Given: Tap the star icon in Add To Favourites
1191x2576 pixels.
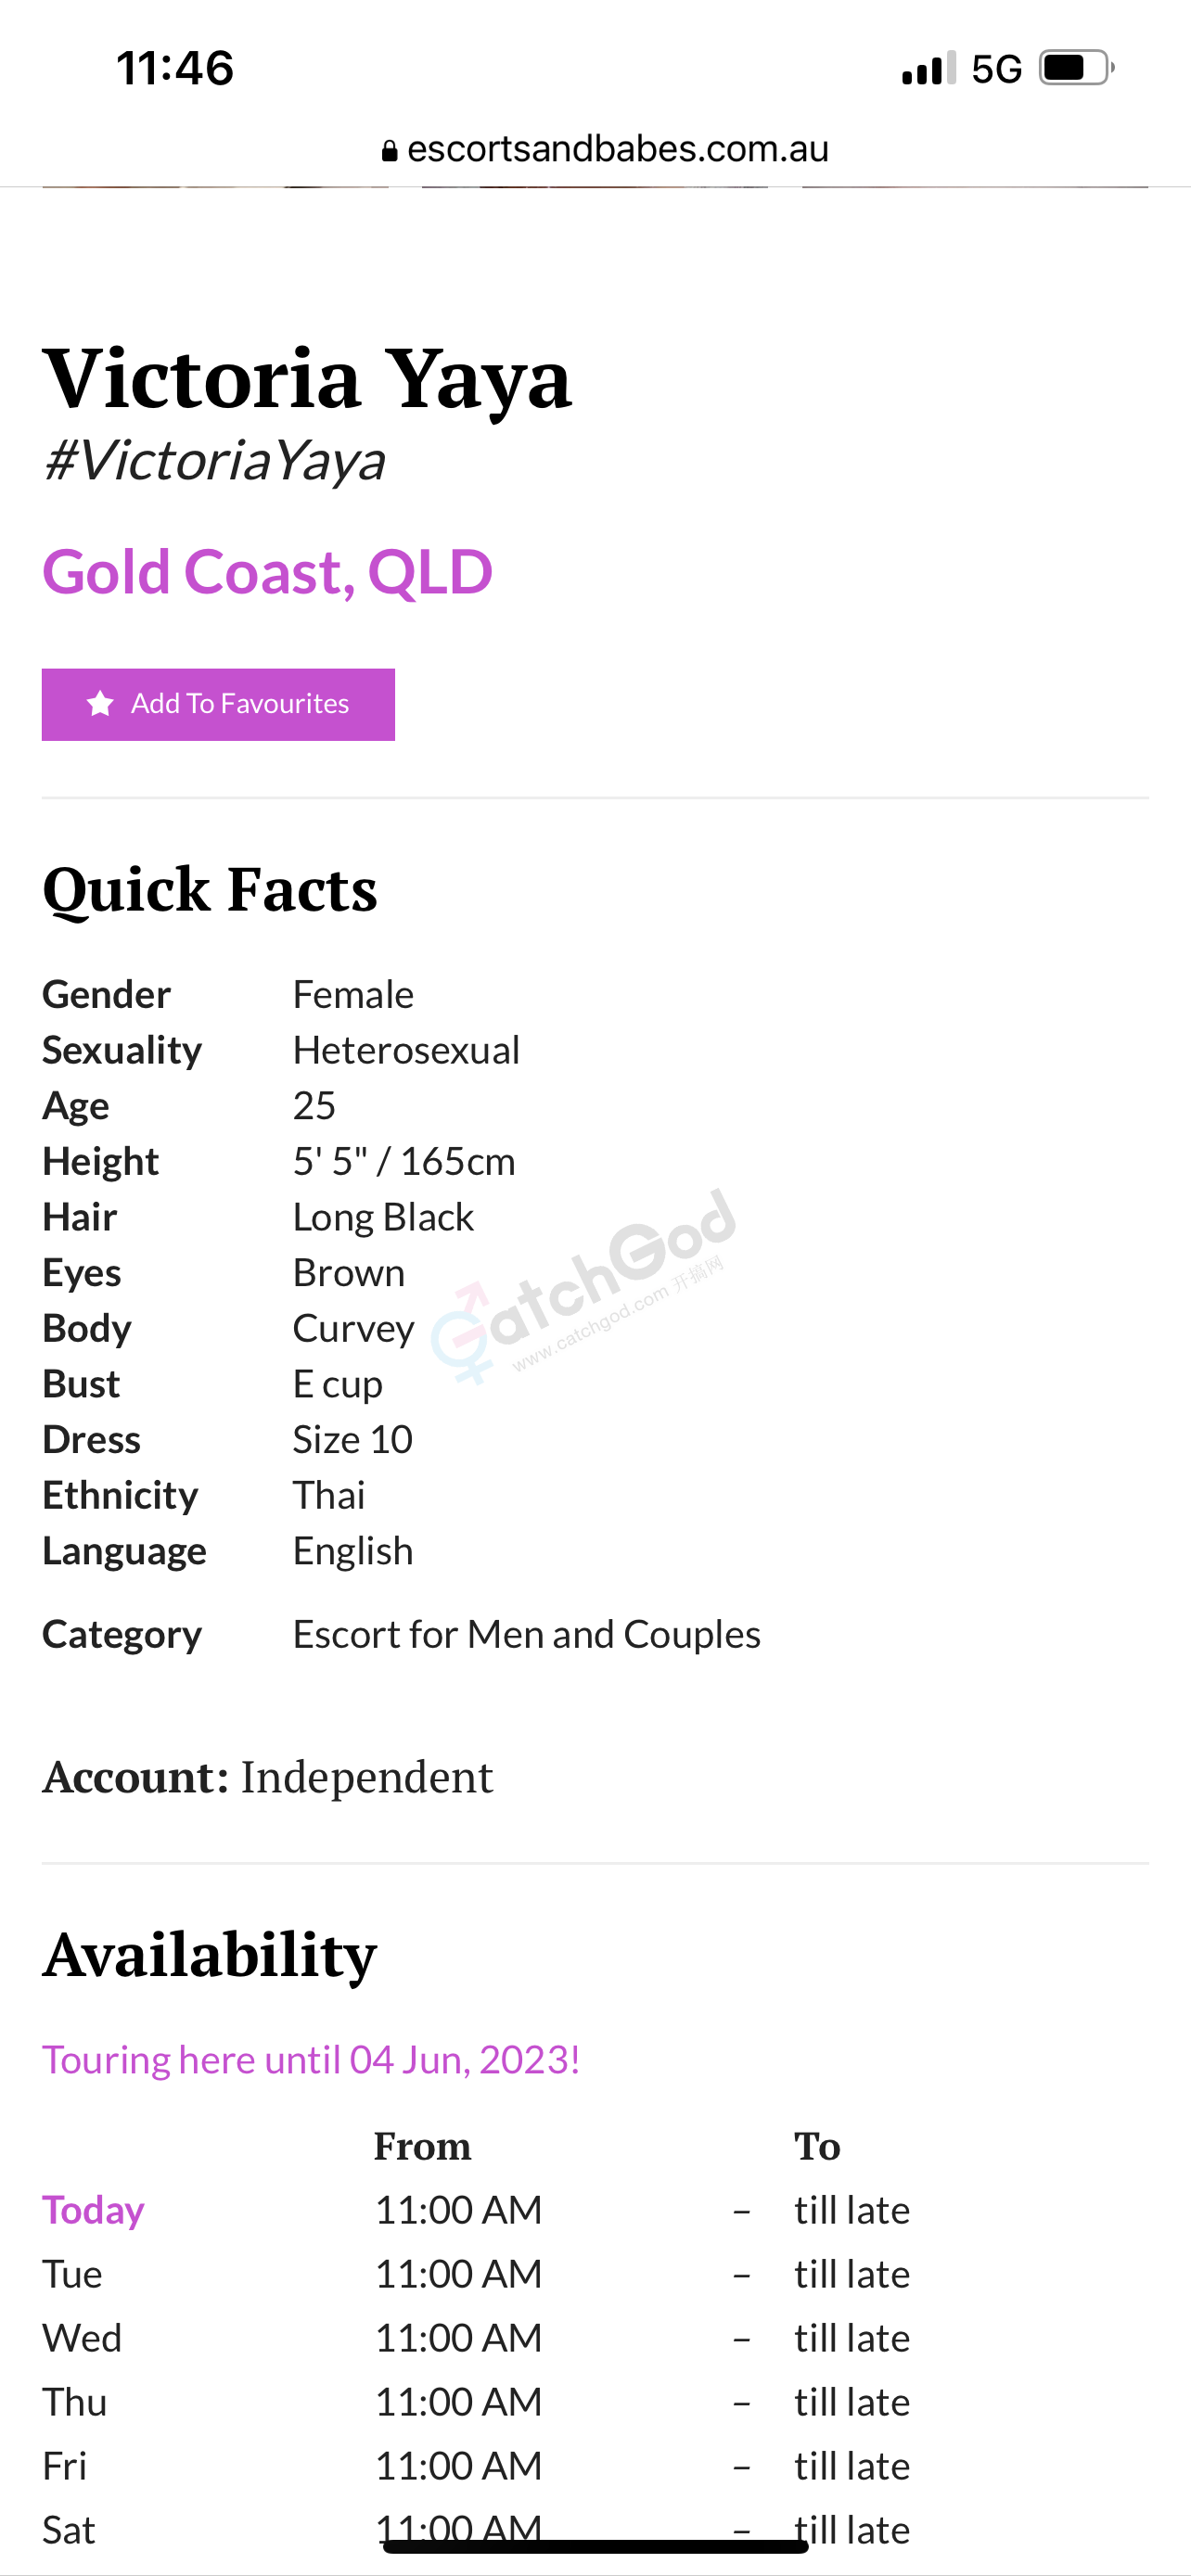Looking at the screenshot, I should pyautogui.click(x=100, y=703).
